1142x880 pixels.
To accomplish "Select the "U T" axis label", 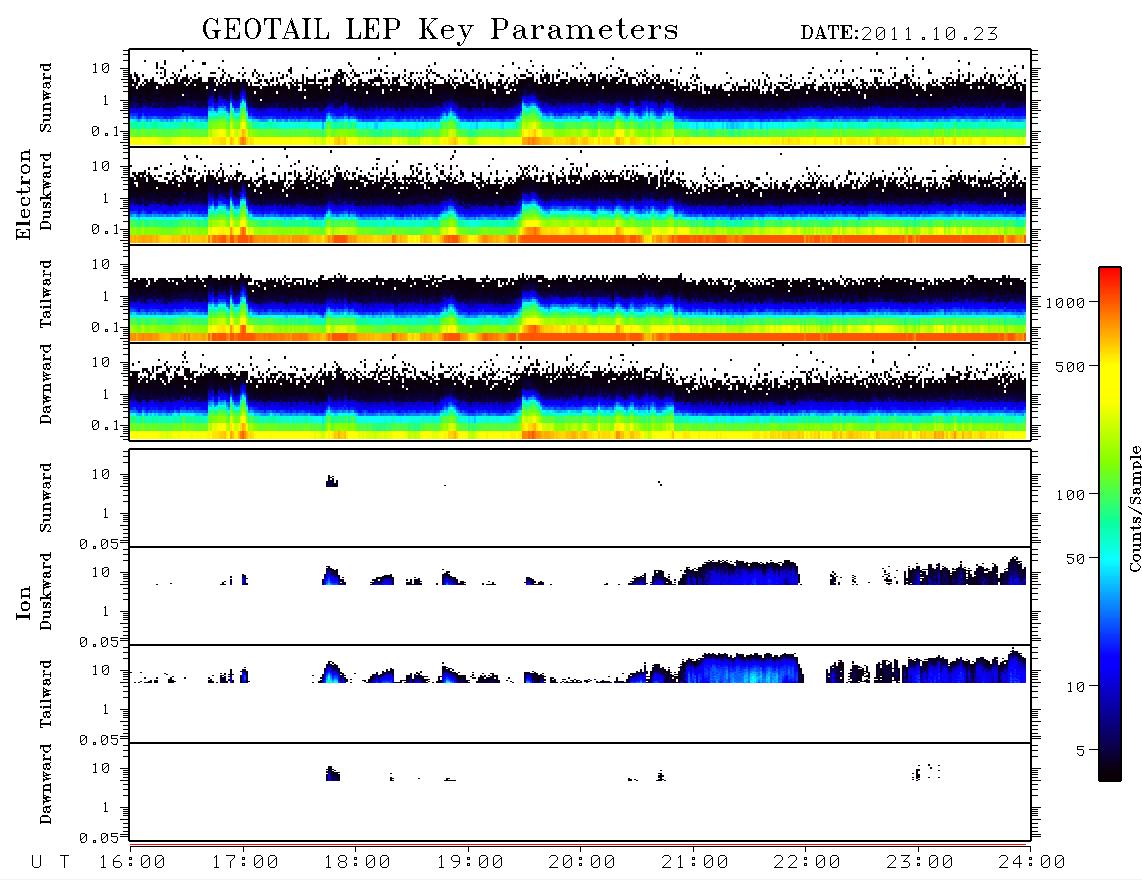I will pos(50,863).
